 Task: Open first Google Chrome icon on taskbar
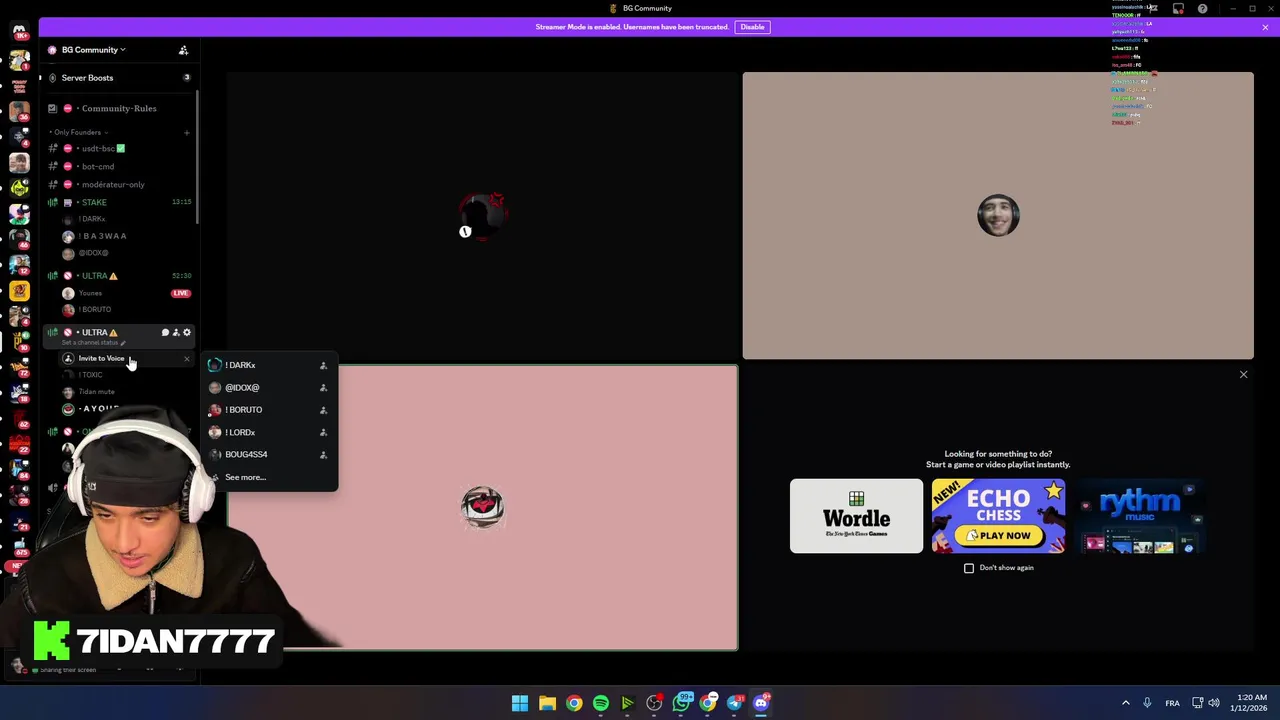[574, 703]
